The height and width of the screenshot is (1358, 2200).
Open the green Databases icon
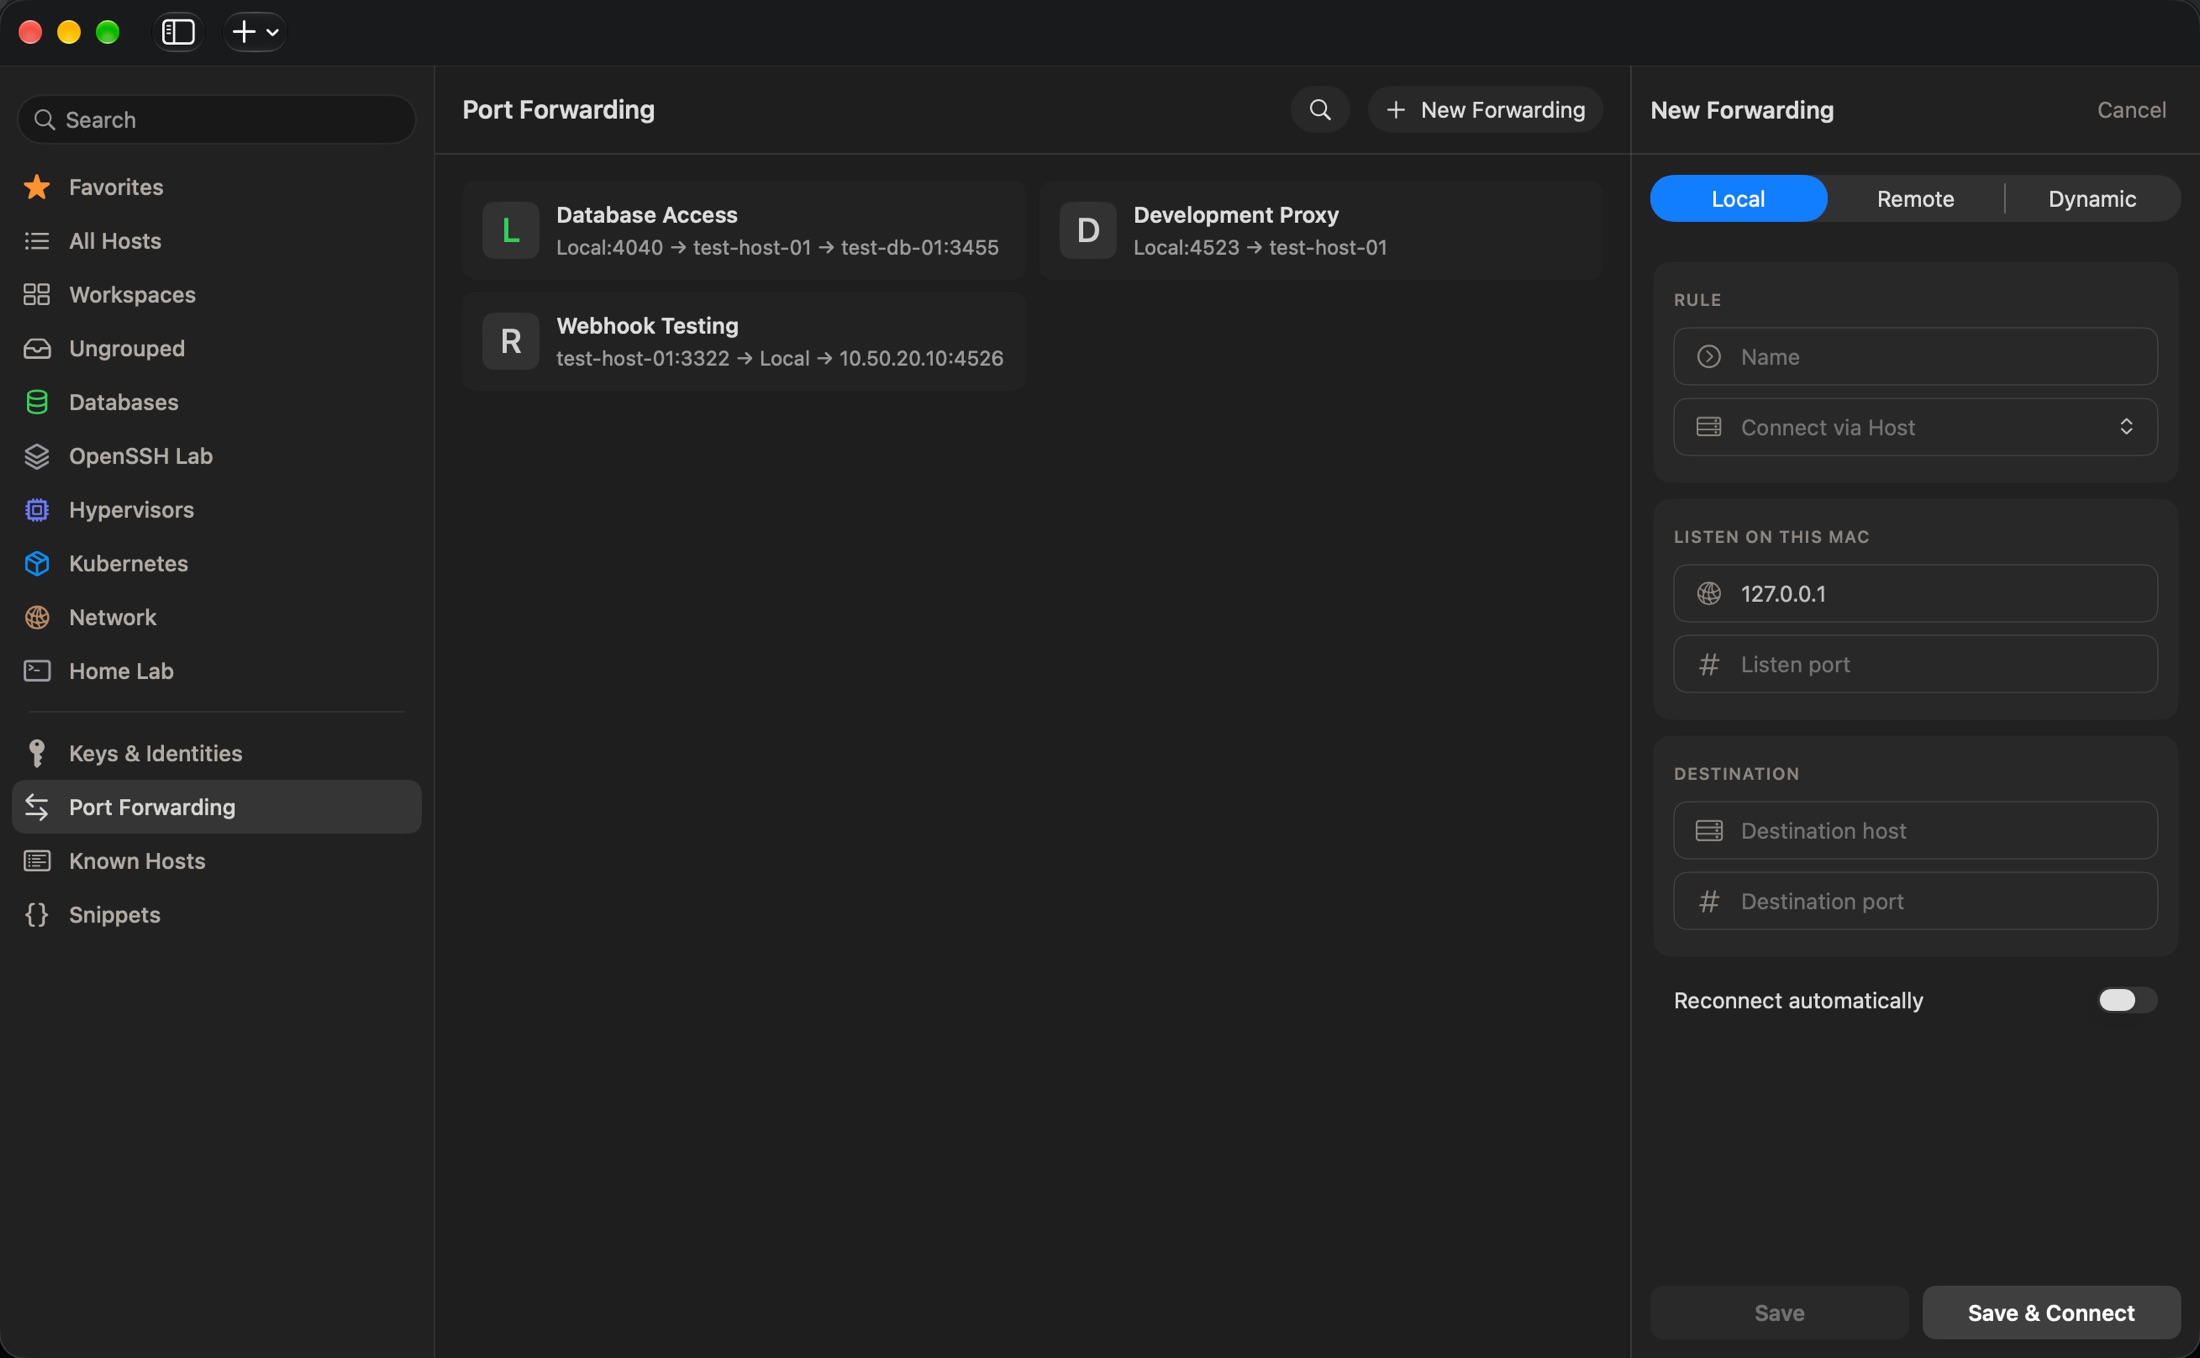tap(37, 402)
